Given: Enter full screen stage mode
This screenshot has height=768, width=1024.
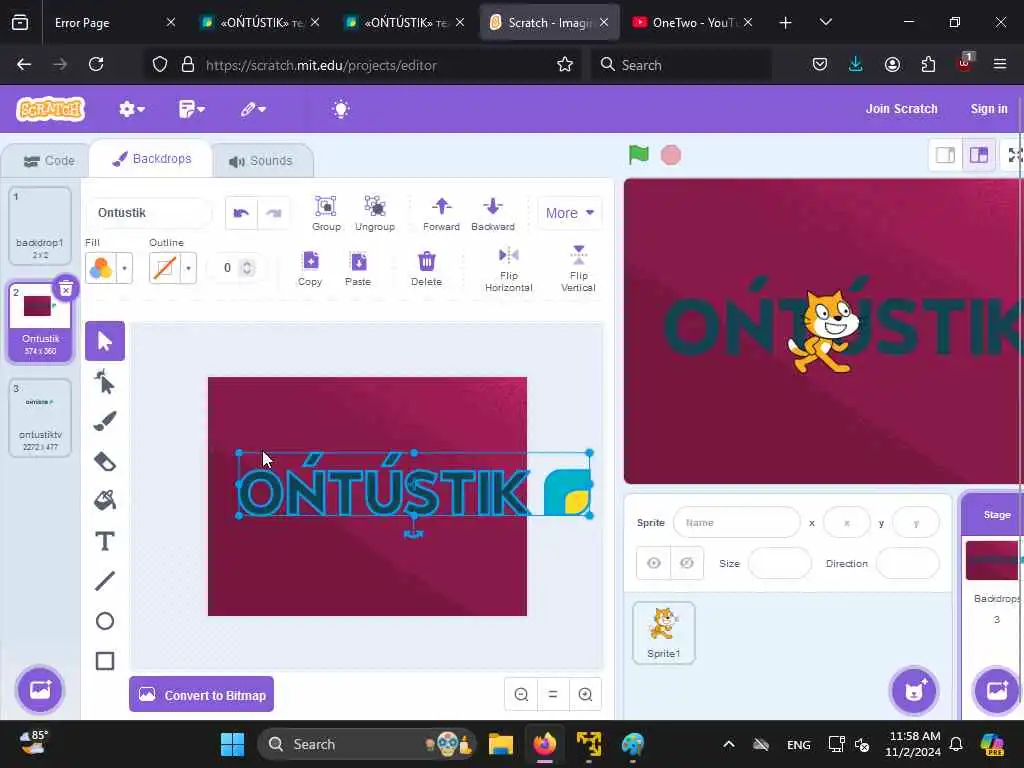Looking at the screenshot, I should pos(1014,155).
